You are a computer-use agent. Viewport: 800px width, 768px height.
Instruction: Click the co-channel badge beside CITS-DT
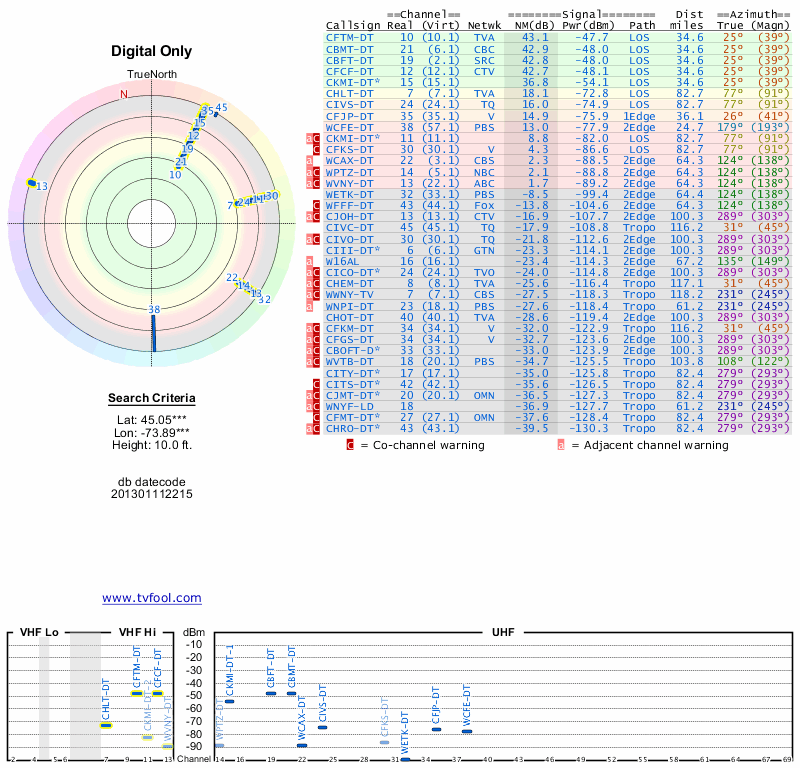(x=316, y=384)
